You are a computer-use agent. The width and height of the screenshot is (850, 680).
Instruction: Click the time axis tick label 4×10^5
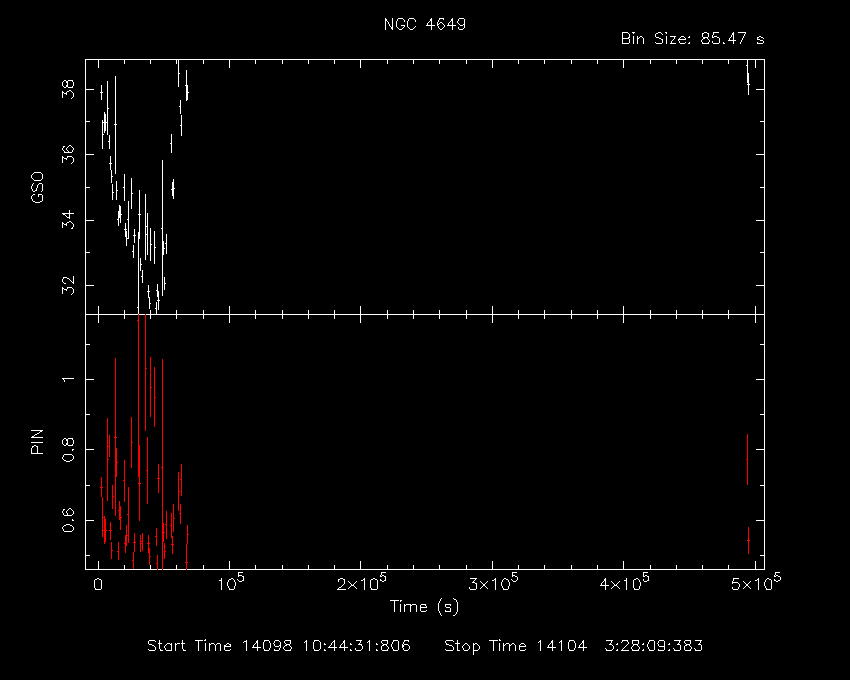624,583
